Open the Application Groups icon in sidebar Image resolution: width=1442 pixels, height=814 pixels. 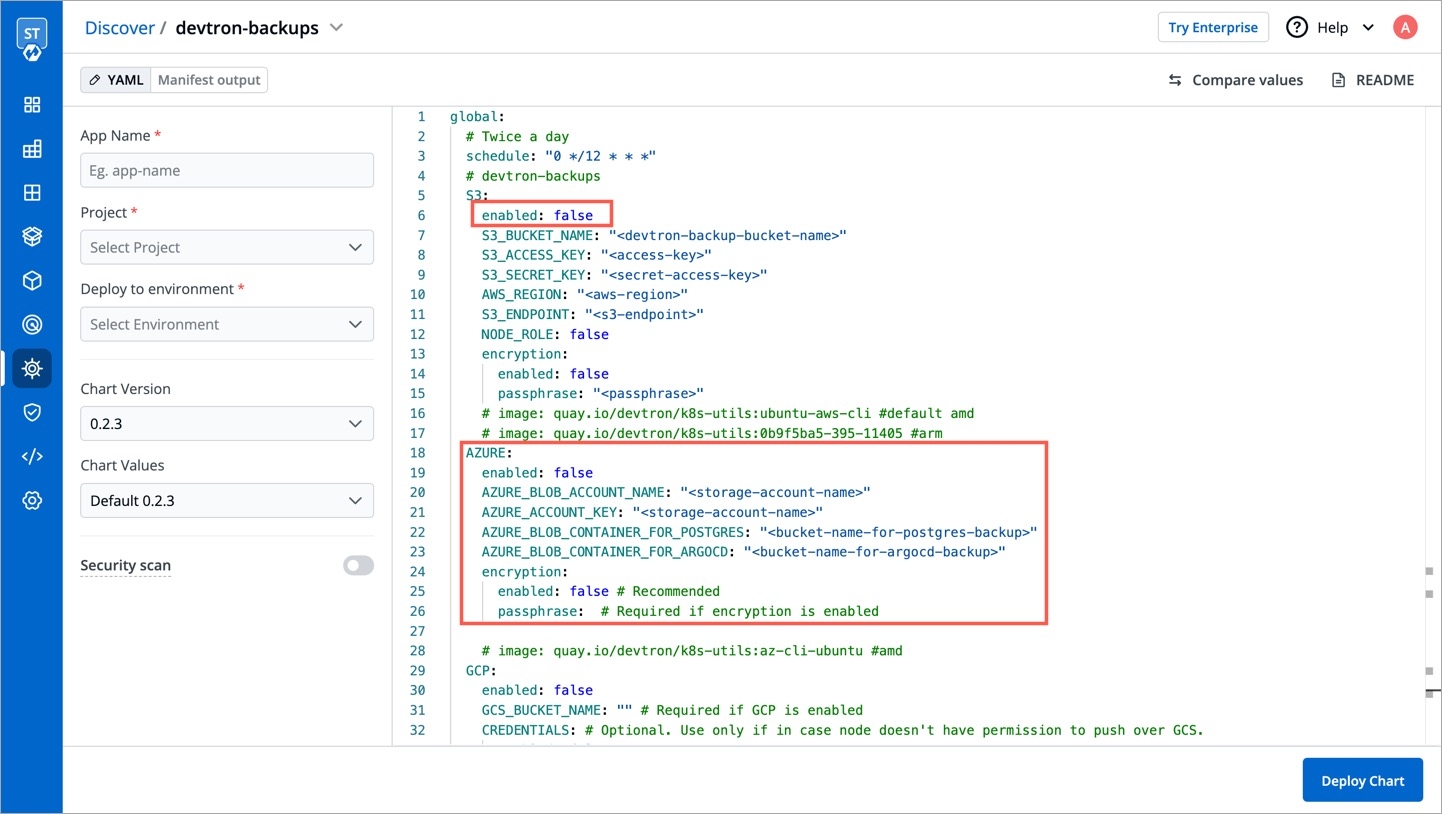click(32, 193)
